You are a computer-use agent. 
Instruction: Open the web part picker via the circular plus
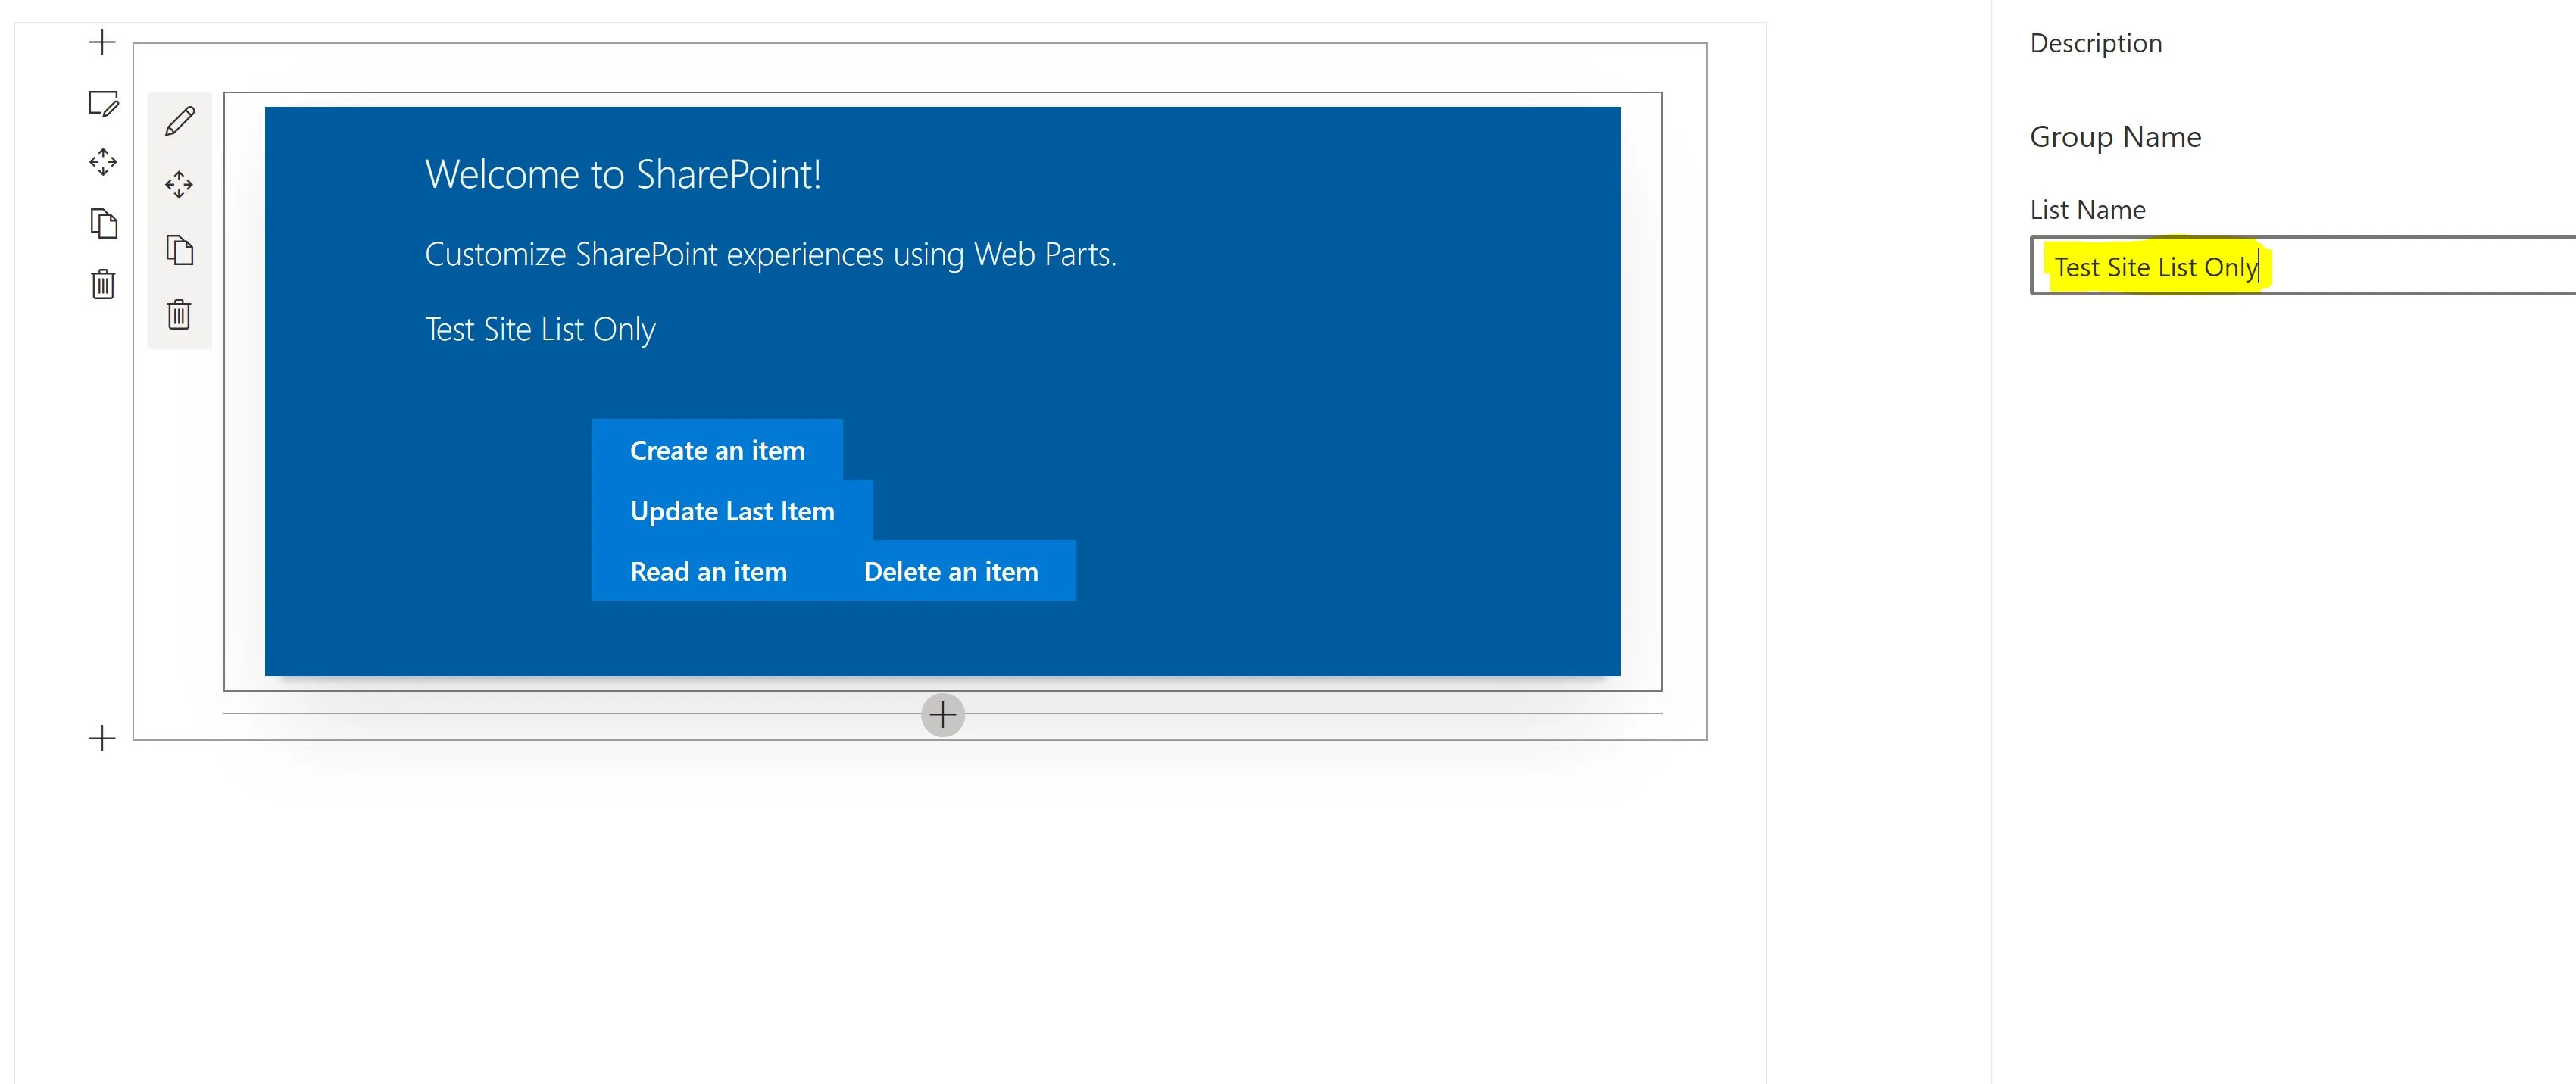pyautogui.click(x=942, y=715)
